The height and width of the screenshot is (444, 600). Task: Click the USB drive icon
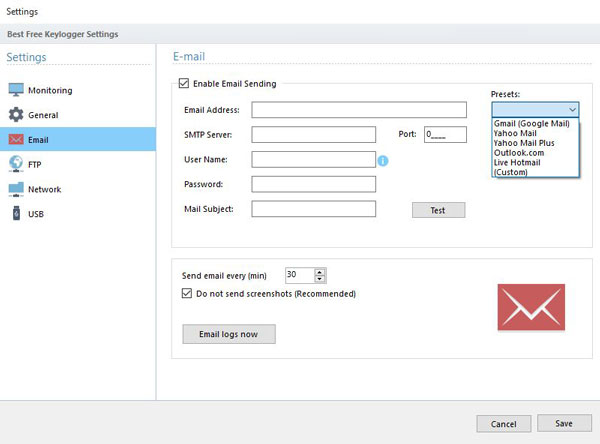click(x=16, y=214)
